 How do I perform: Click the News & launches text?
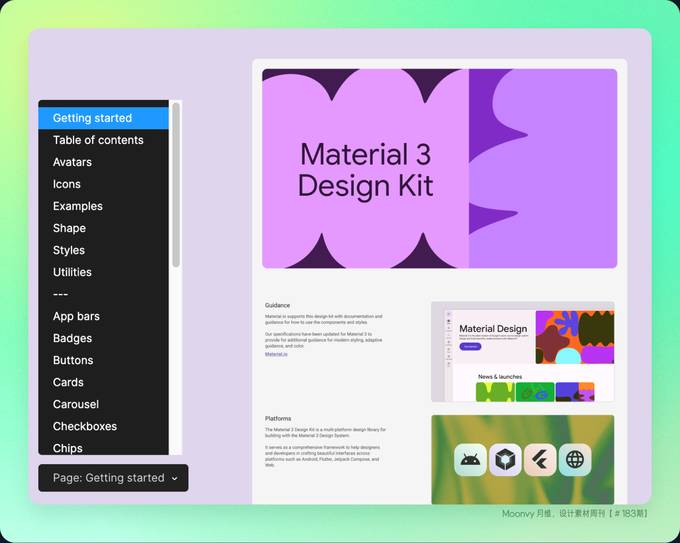pos(500,376)
